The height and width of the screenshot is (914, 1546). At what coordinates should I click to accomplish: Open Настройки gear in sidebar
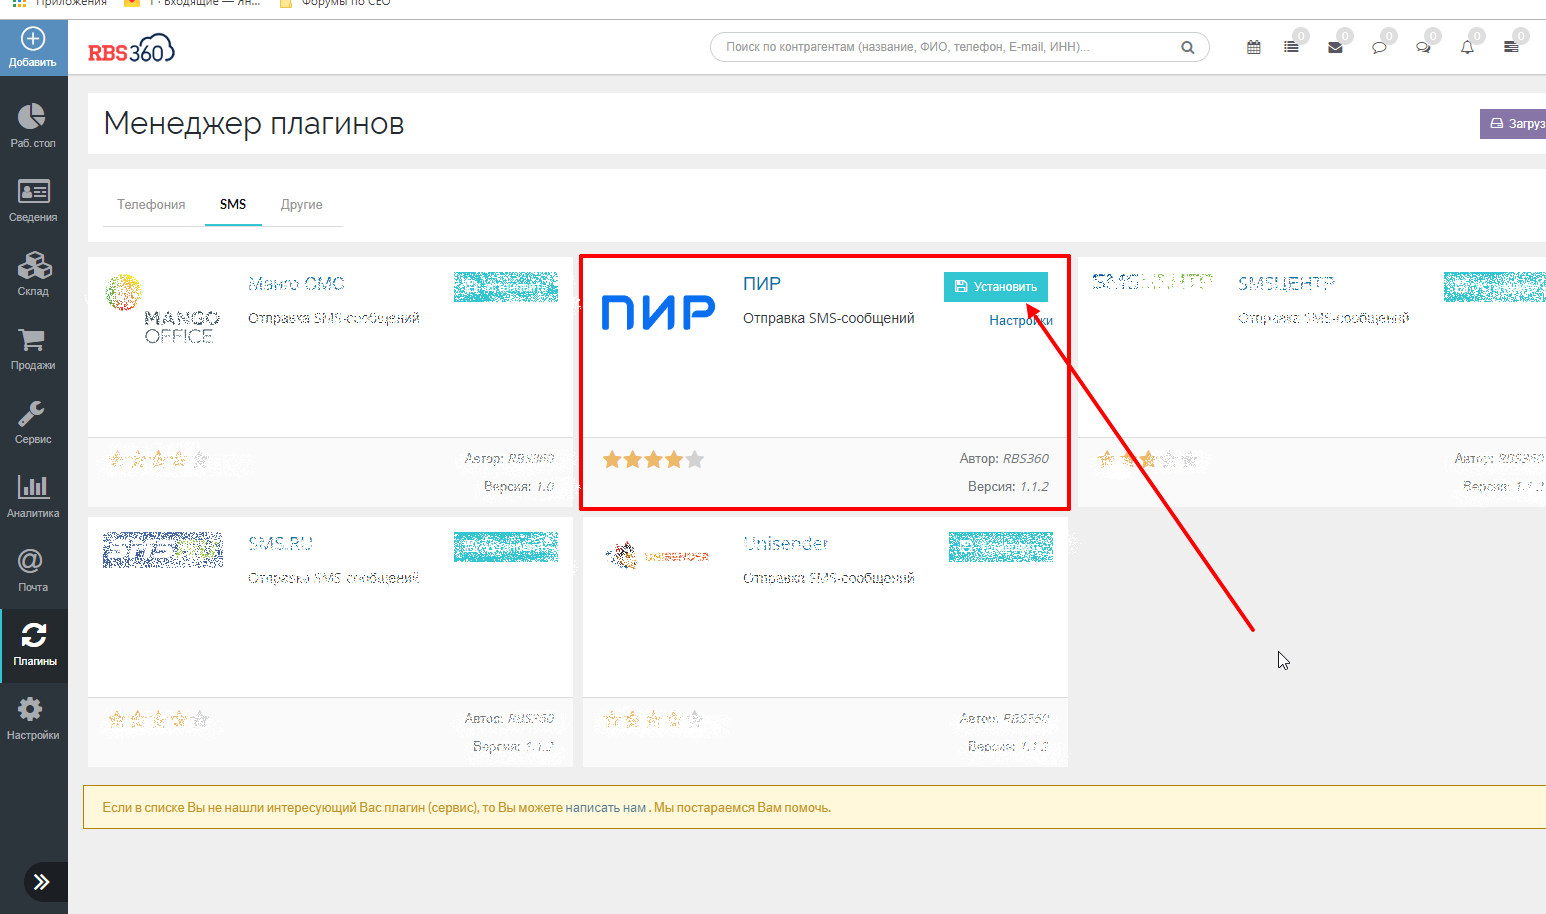(x=33, y=718)
